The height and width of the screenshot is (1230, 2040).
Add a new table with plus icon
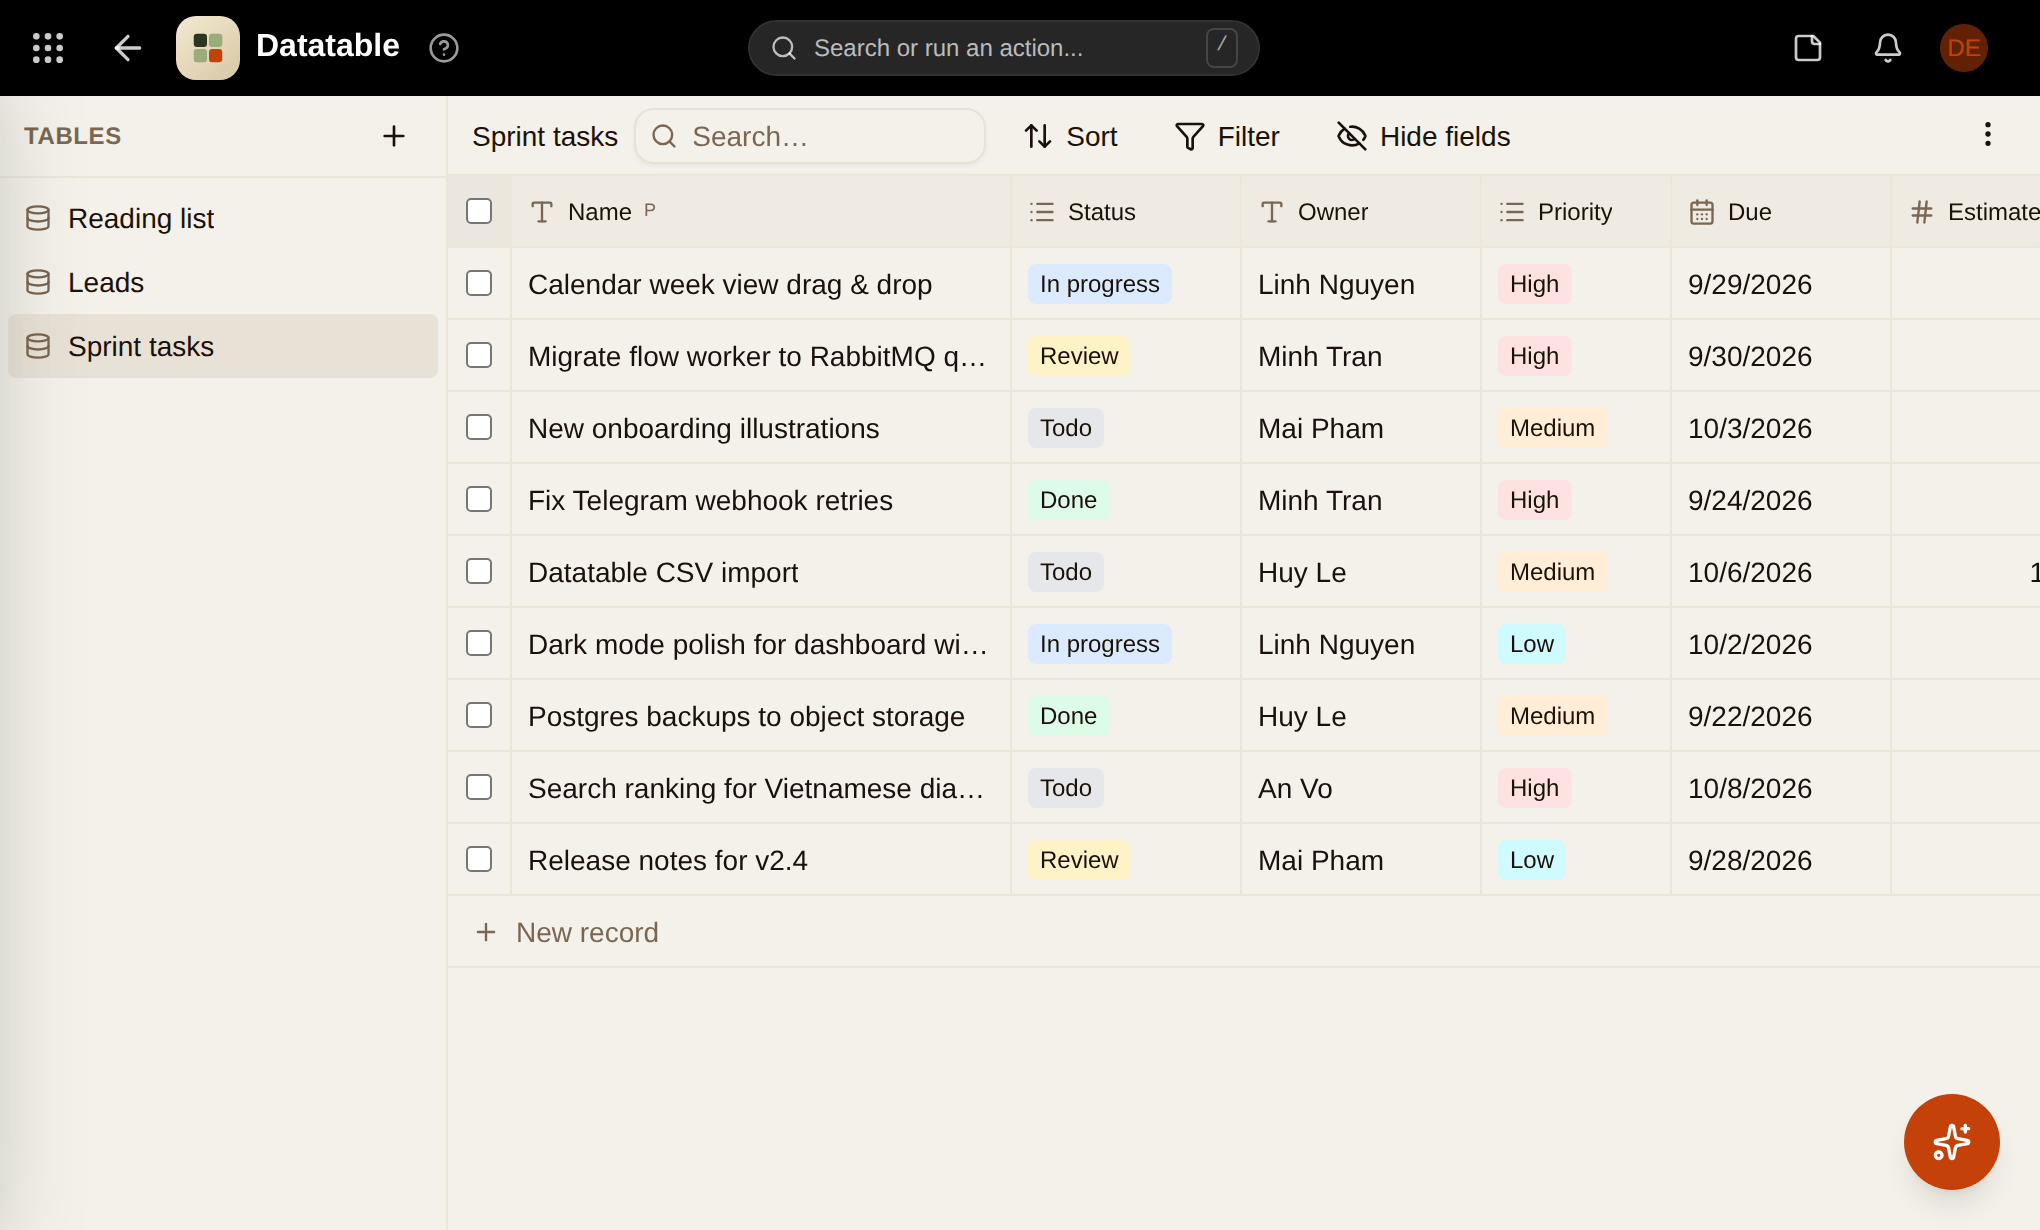[x=394, y=136]
